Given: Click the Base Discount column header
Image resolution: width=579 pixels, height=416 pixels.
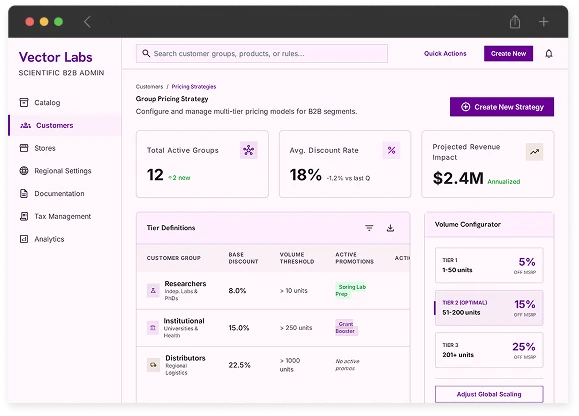Looking at the screenshot, I should (x=243, y=258).
